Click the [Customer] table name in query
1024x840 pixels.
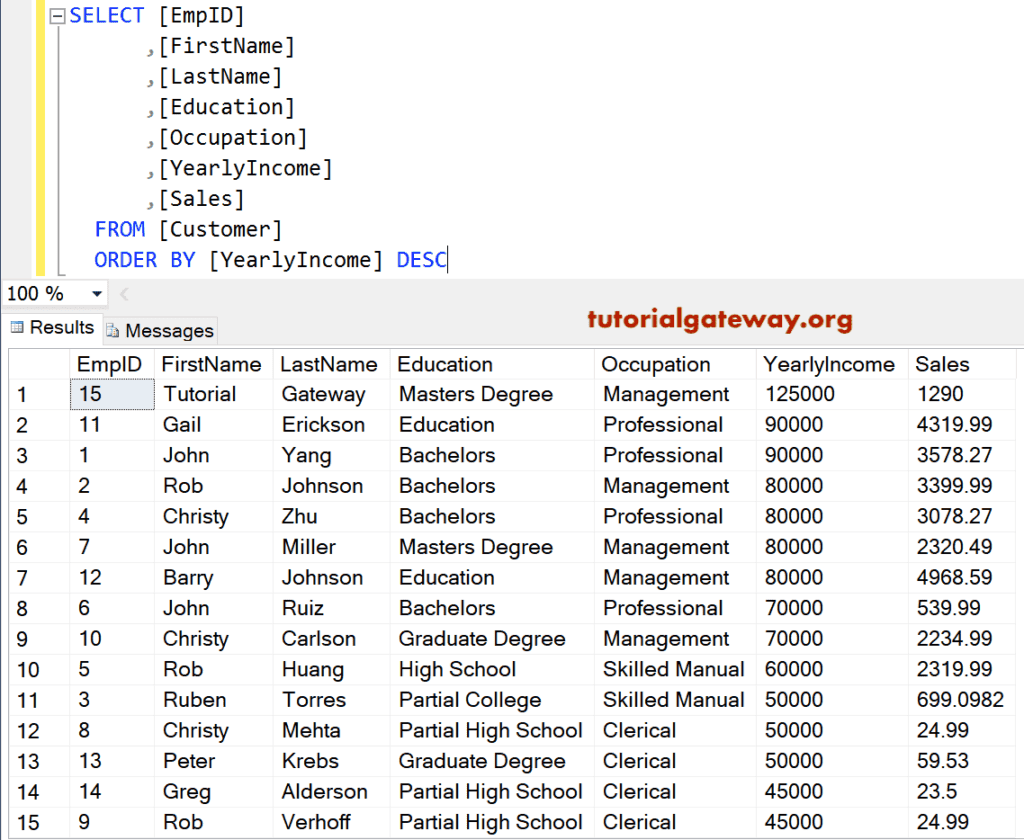220,229
